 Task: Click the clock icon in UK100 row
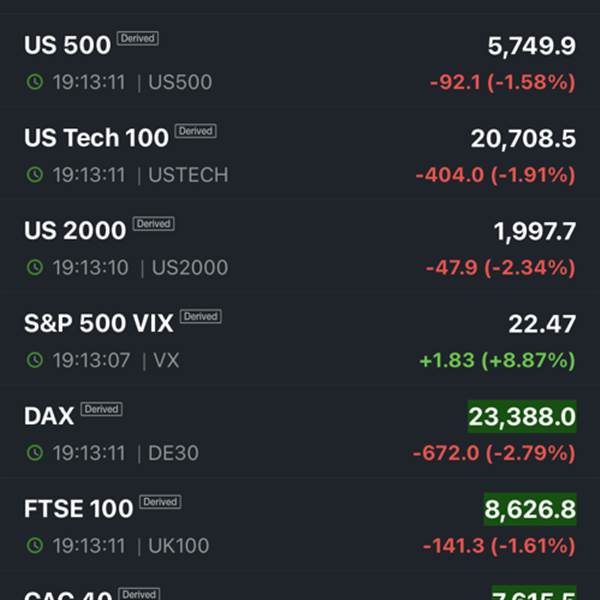tap(35, 546)
